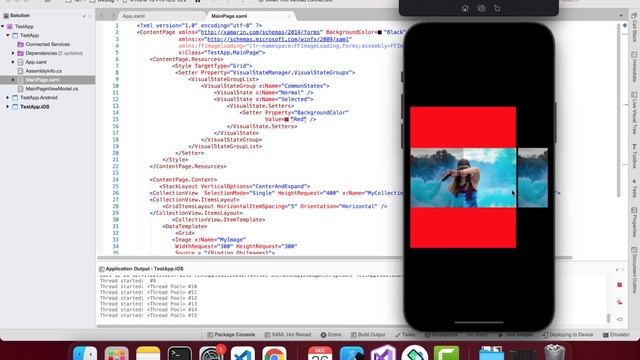Open the Tasks pad
Viewport: 640px width, 360px height.
(405, 335)
